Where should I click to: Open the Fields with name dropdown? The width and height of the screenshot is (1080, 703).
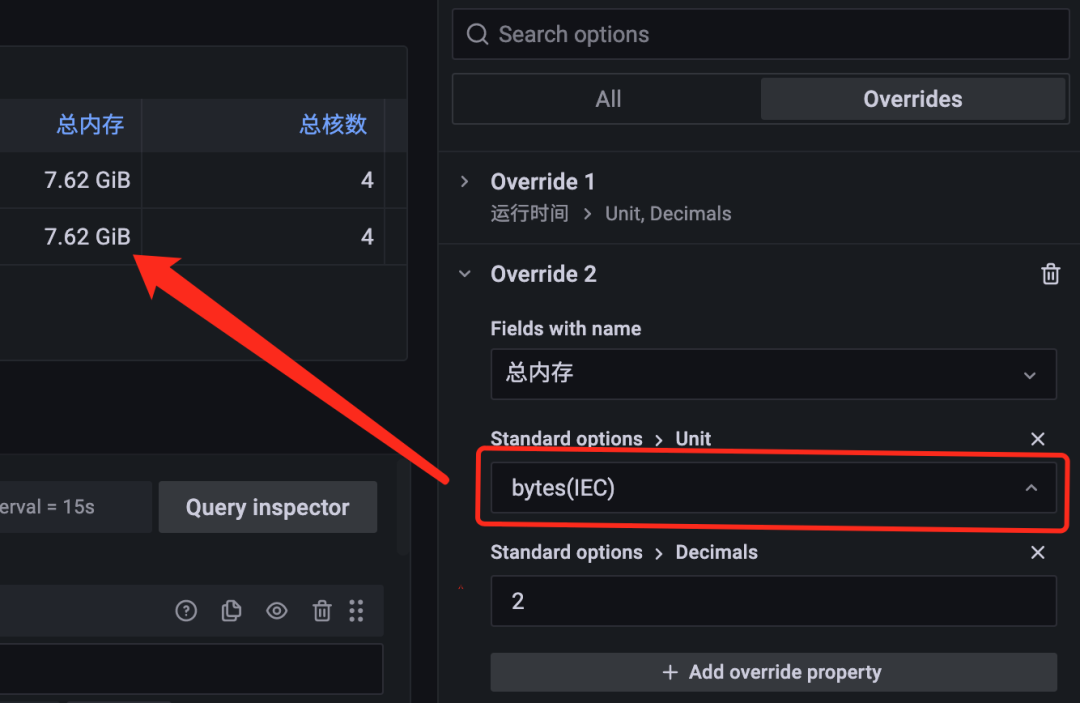[x=773, y=374]
